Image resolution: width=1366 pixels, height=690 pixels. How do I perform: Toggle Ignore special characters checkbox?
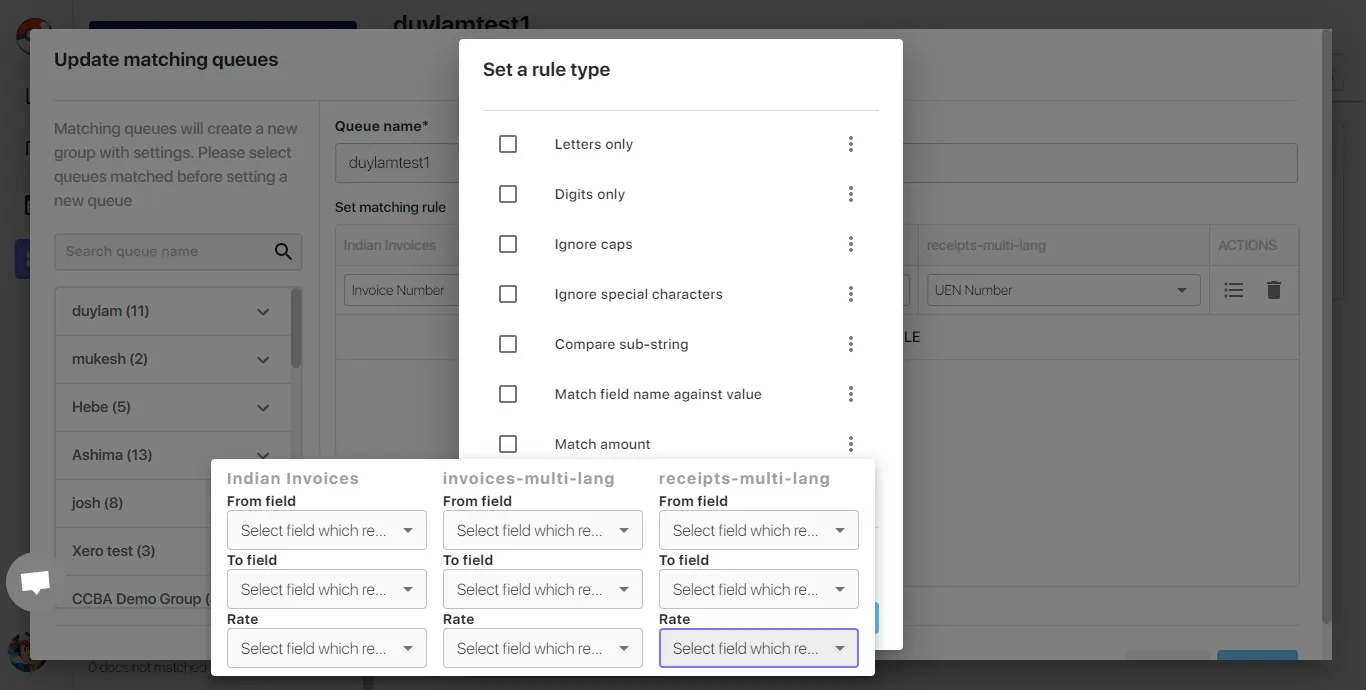[508, 294]
